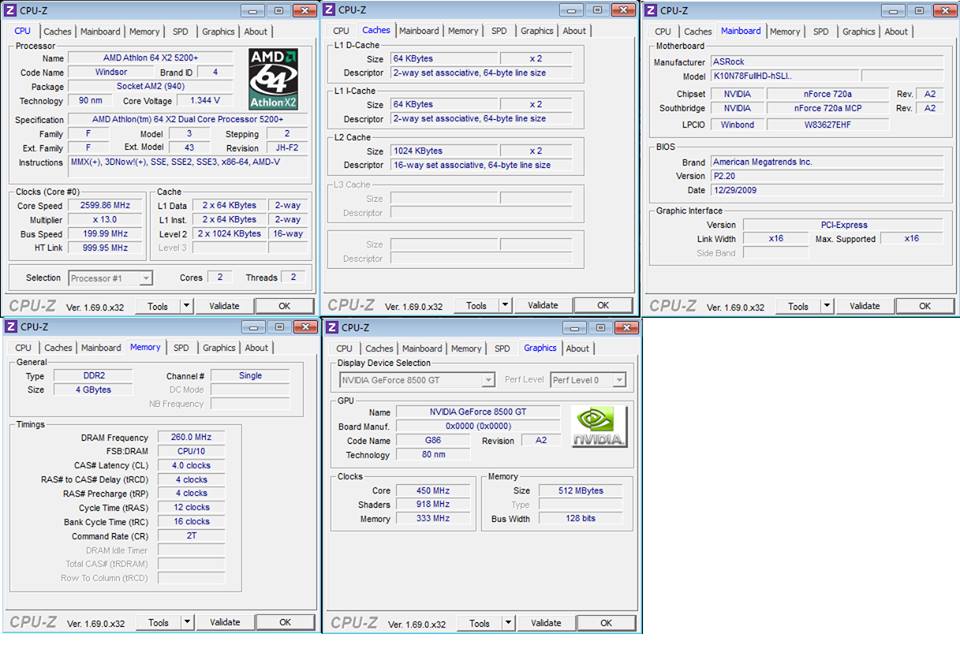Click OK button in Memory tab window

285,622
